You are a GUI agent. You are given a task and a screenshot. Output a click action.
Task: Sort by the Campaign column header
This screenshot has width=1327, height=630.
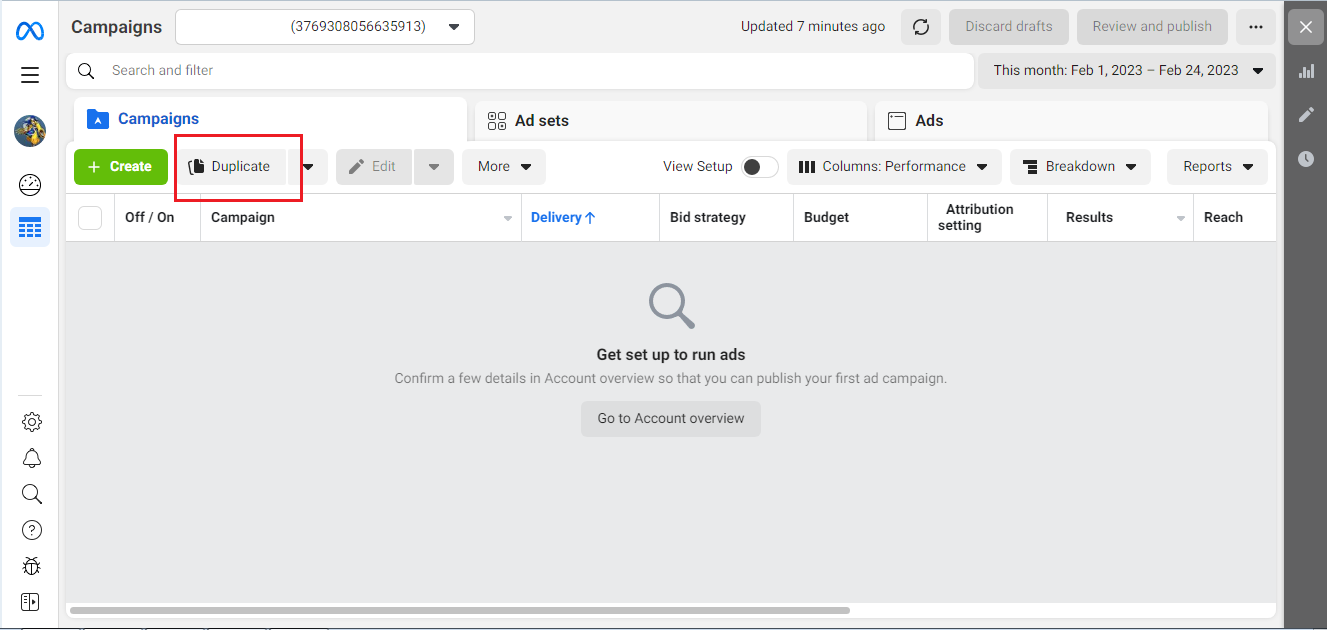click(361, 218)
